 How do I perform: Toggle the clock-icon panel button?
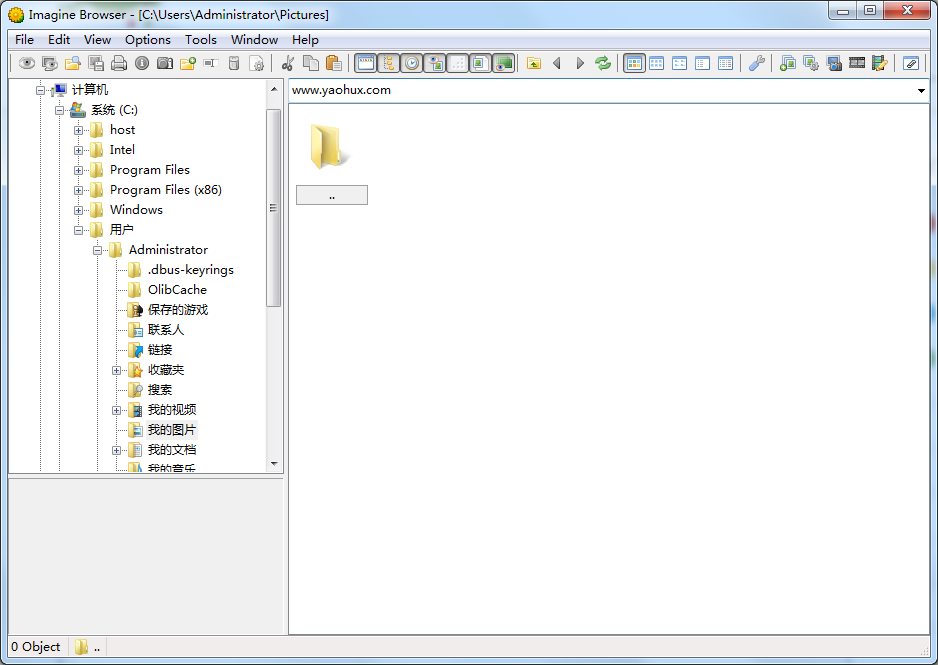(412, 63)
